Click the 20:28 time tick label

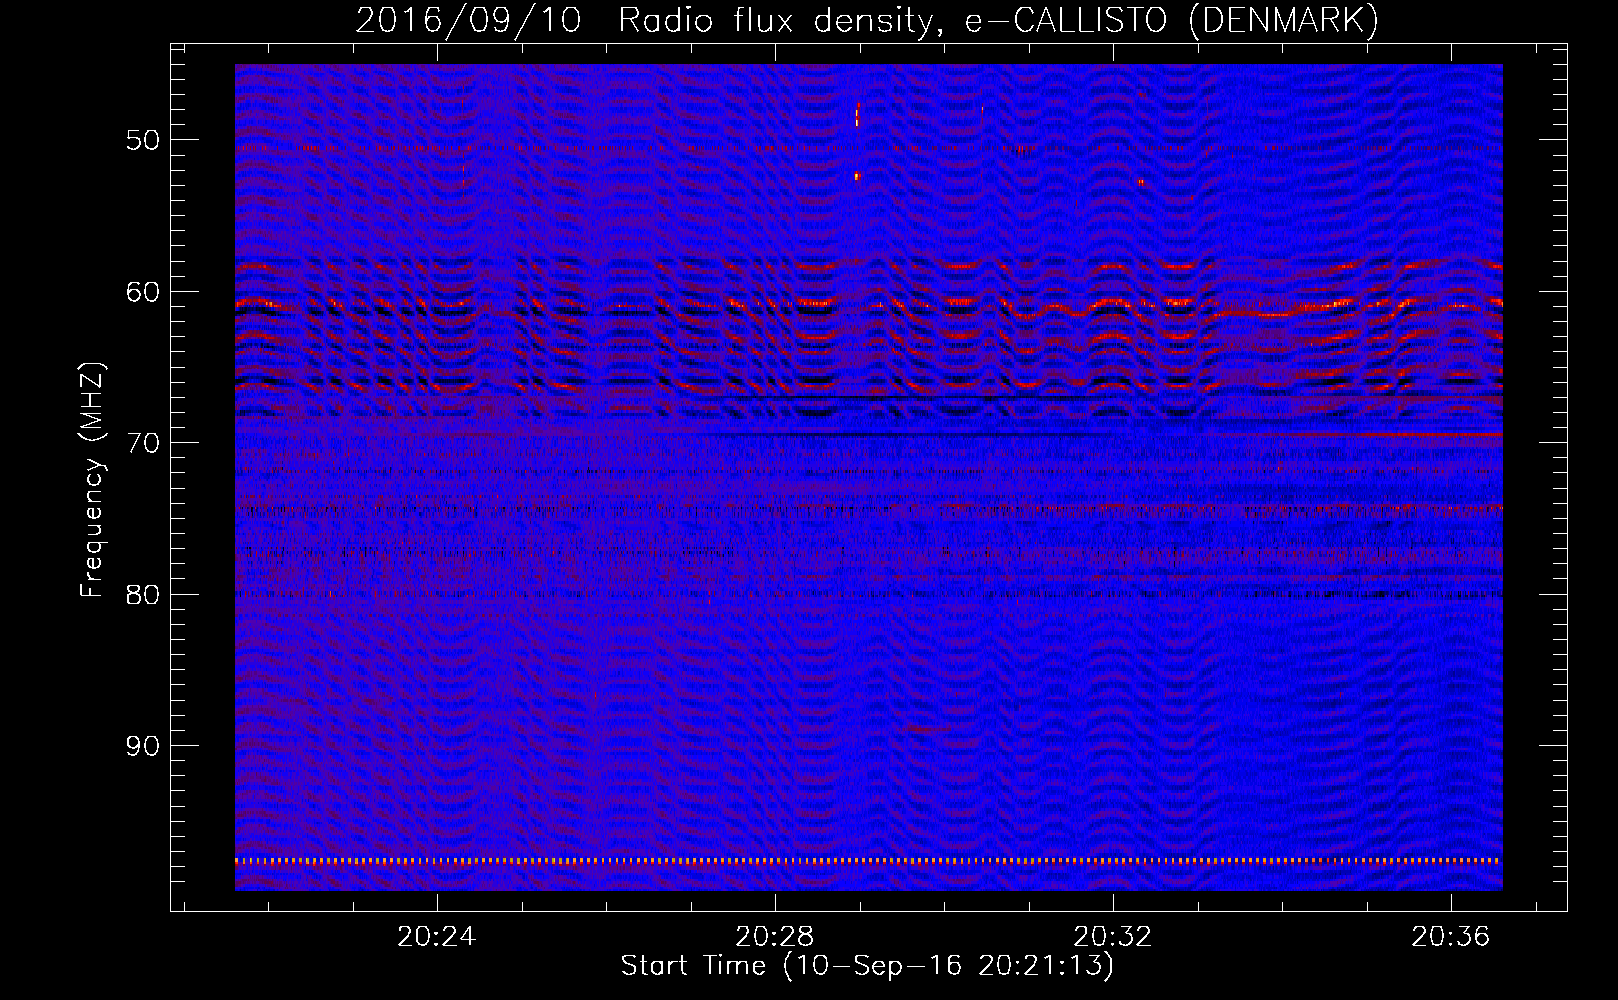click(774, 937)
